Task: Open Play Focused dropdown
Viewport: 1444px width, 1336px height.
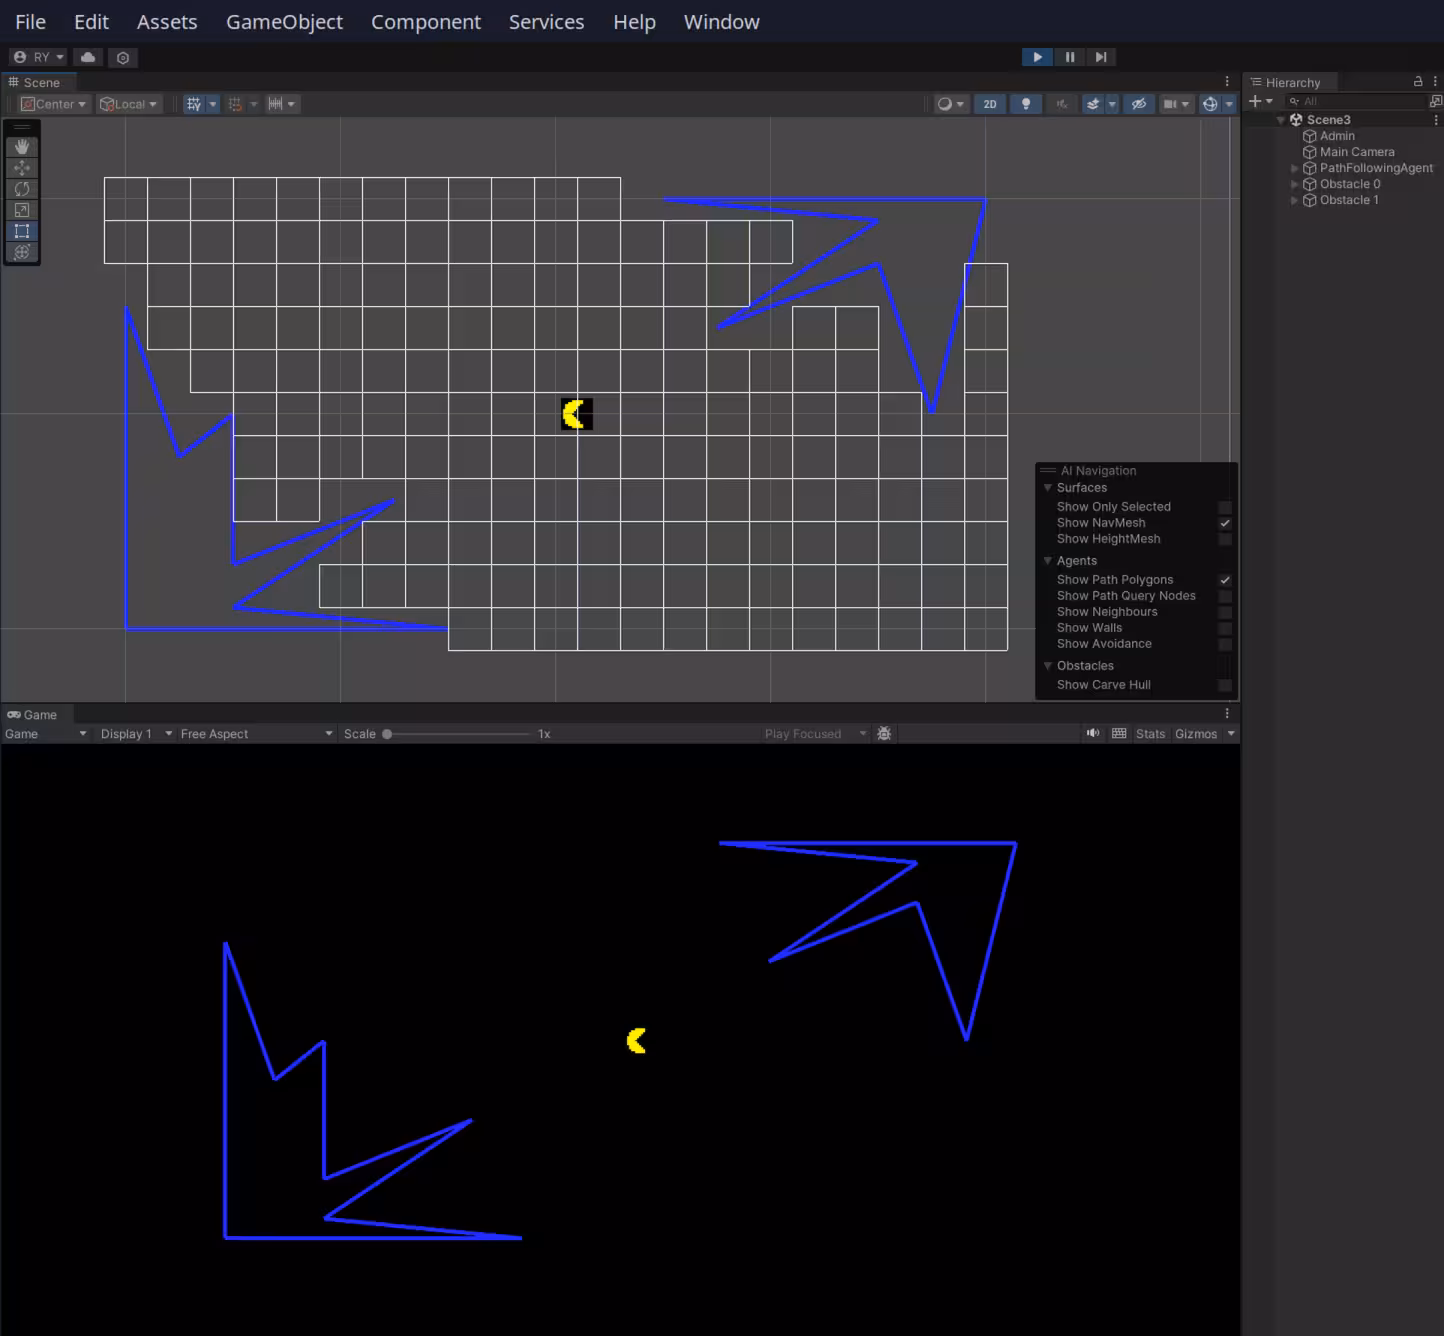Action: tap(815, 734)
